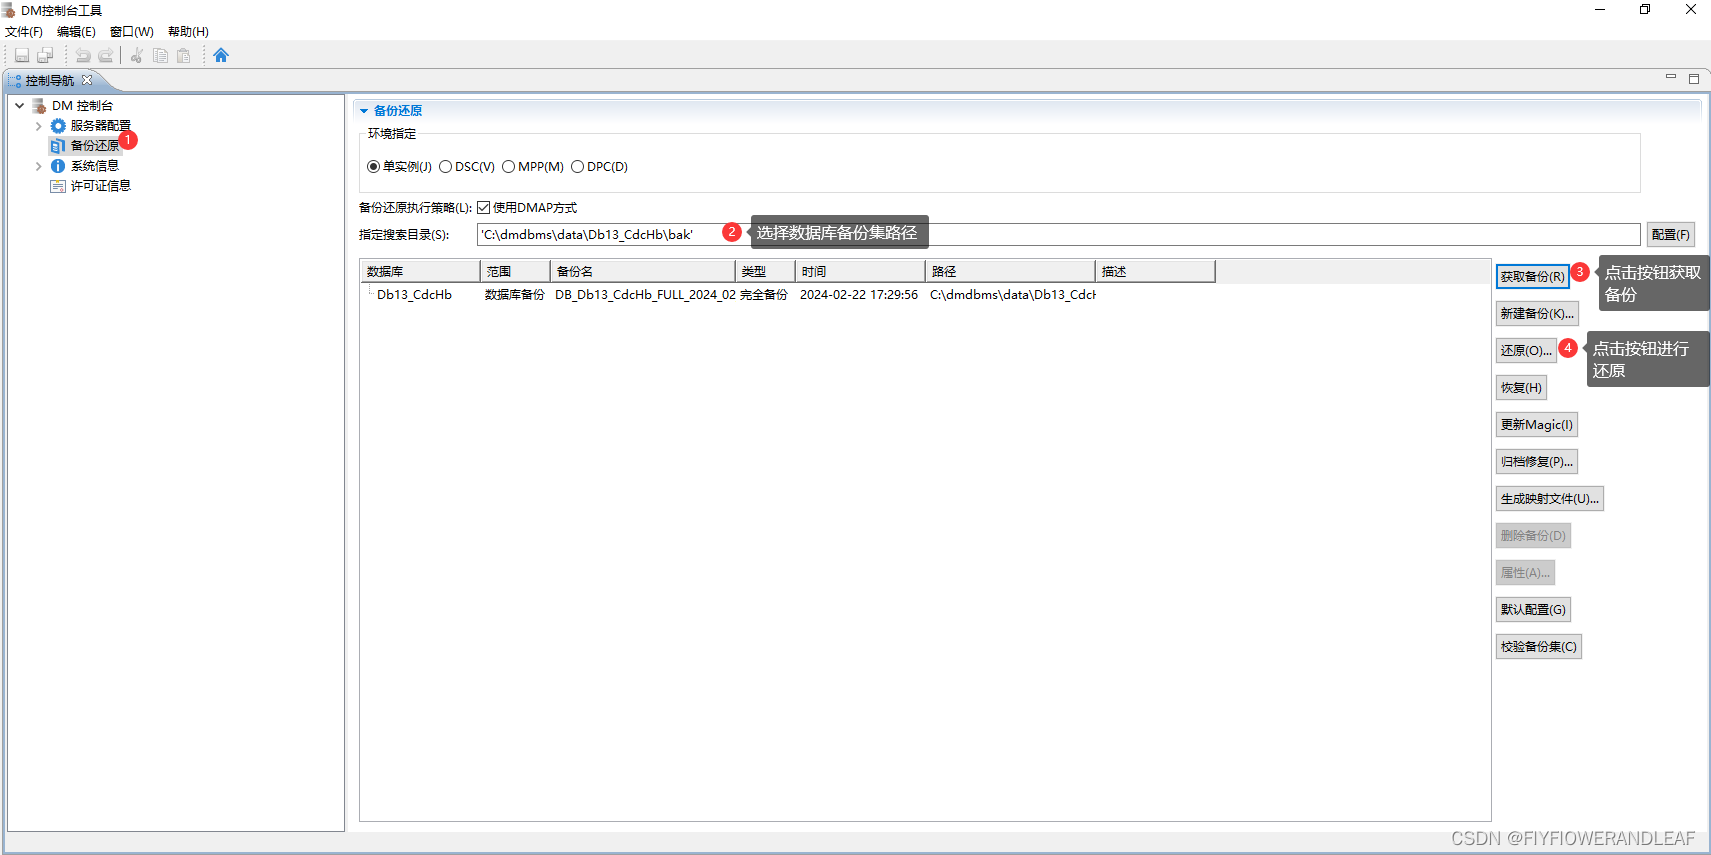The image size is (1711, 855).
Task: Close the 控制导航 tab with its X
Action: (x=87, y=80)
